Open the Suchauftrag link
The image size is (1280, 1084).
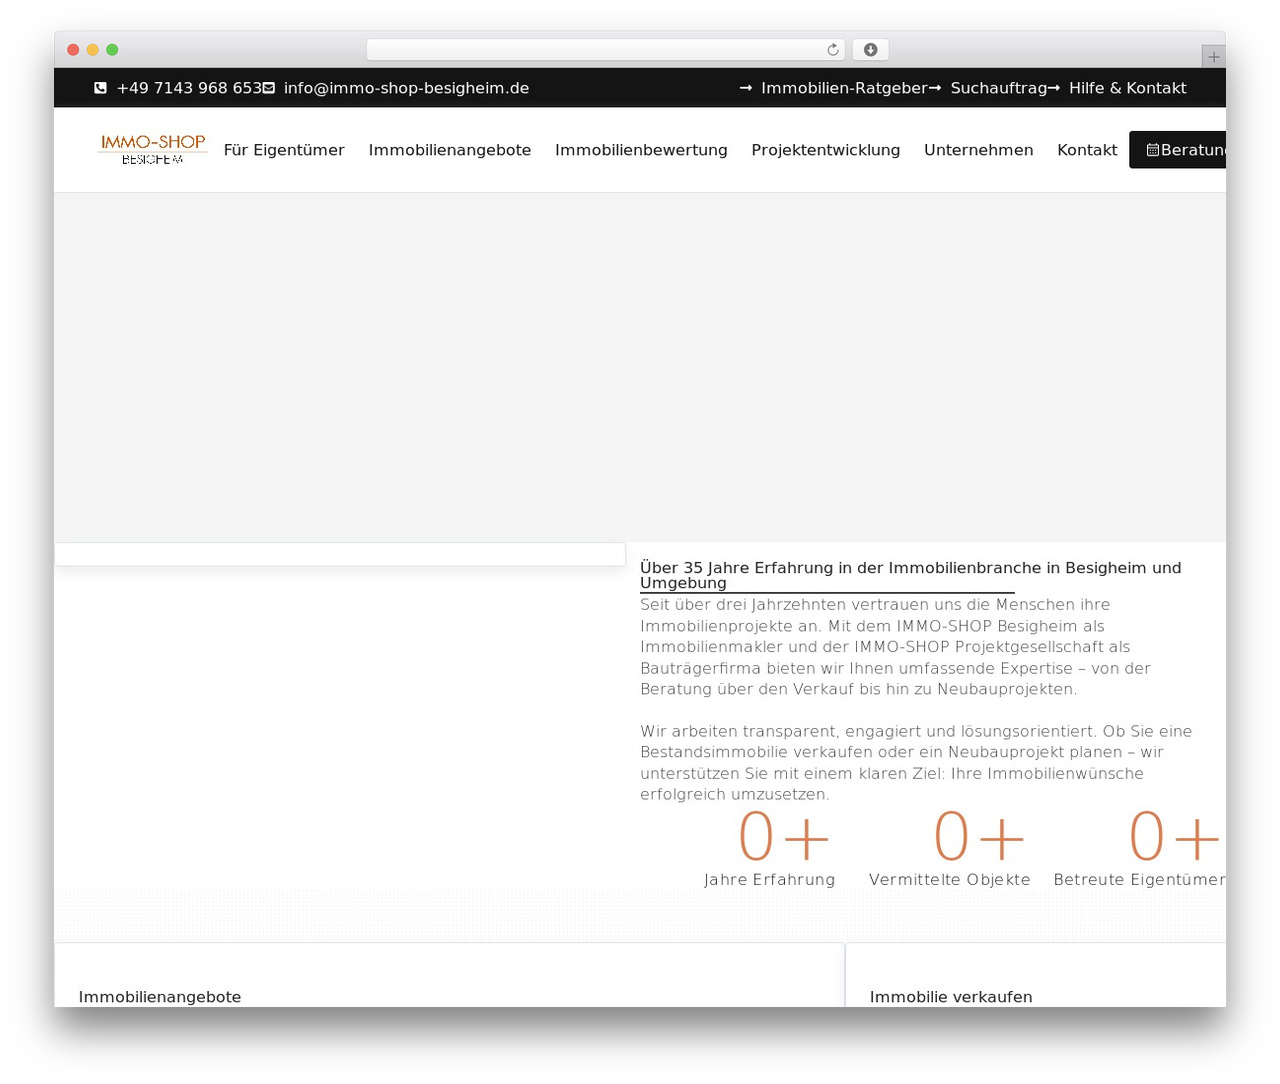tap(999, 88)
